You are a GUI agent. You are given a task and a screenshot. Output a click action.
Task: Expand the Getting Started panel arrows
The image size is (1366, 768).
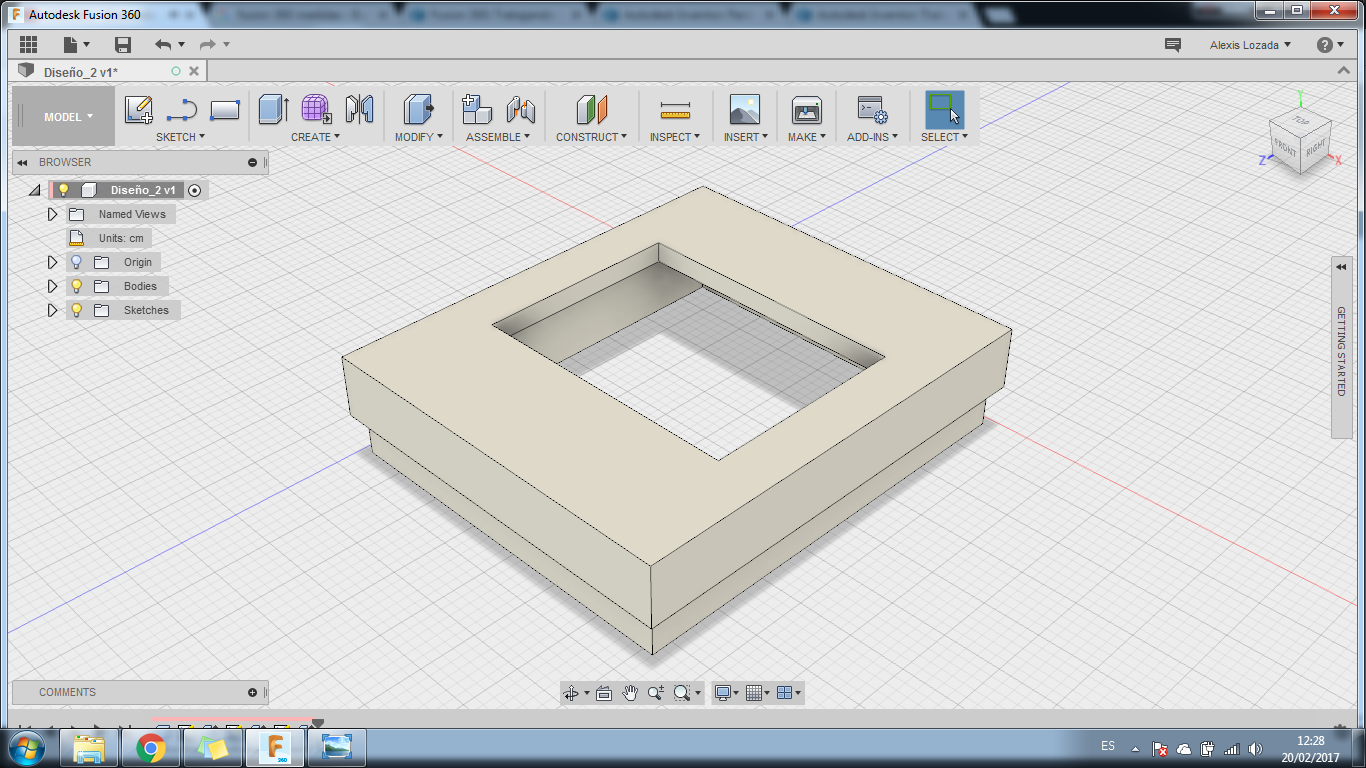click(1341, 267)
